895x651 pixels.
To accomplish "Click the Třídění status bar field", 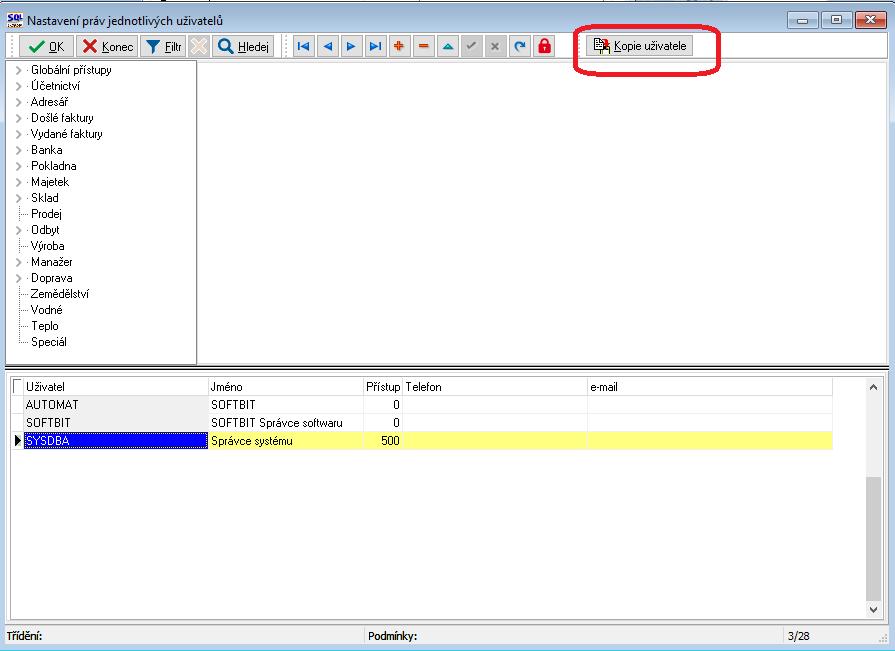I will [x=184, y=636].
